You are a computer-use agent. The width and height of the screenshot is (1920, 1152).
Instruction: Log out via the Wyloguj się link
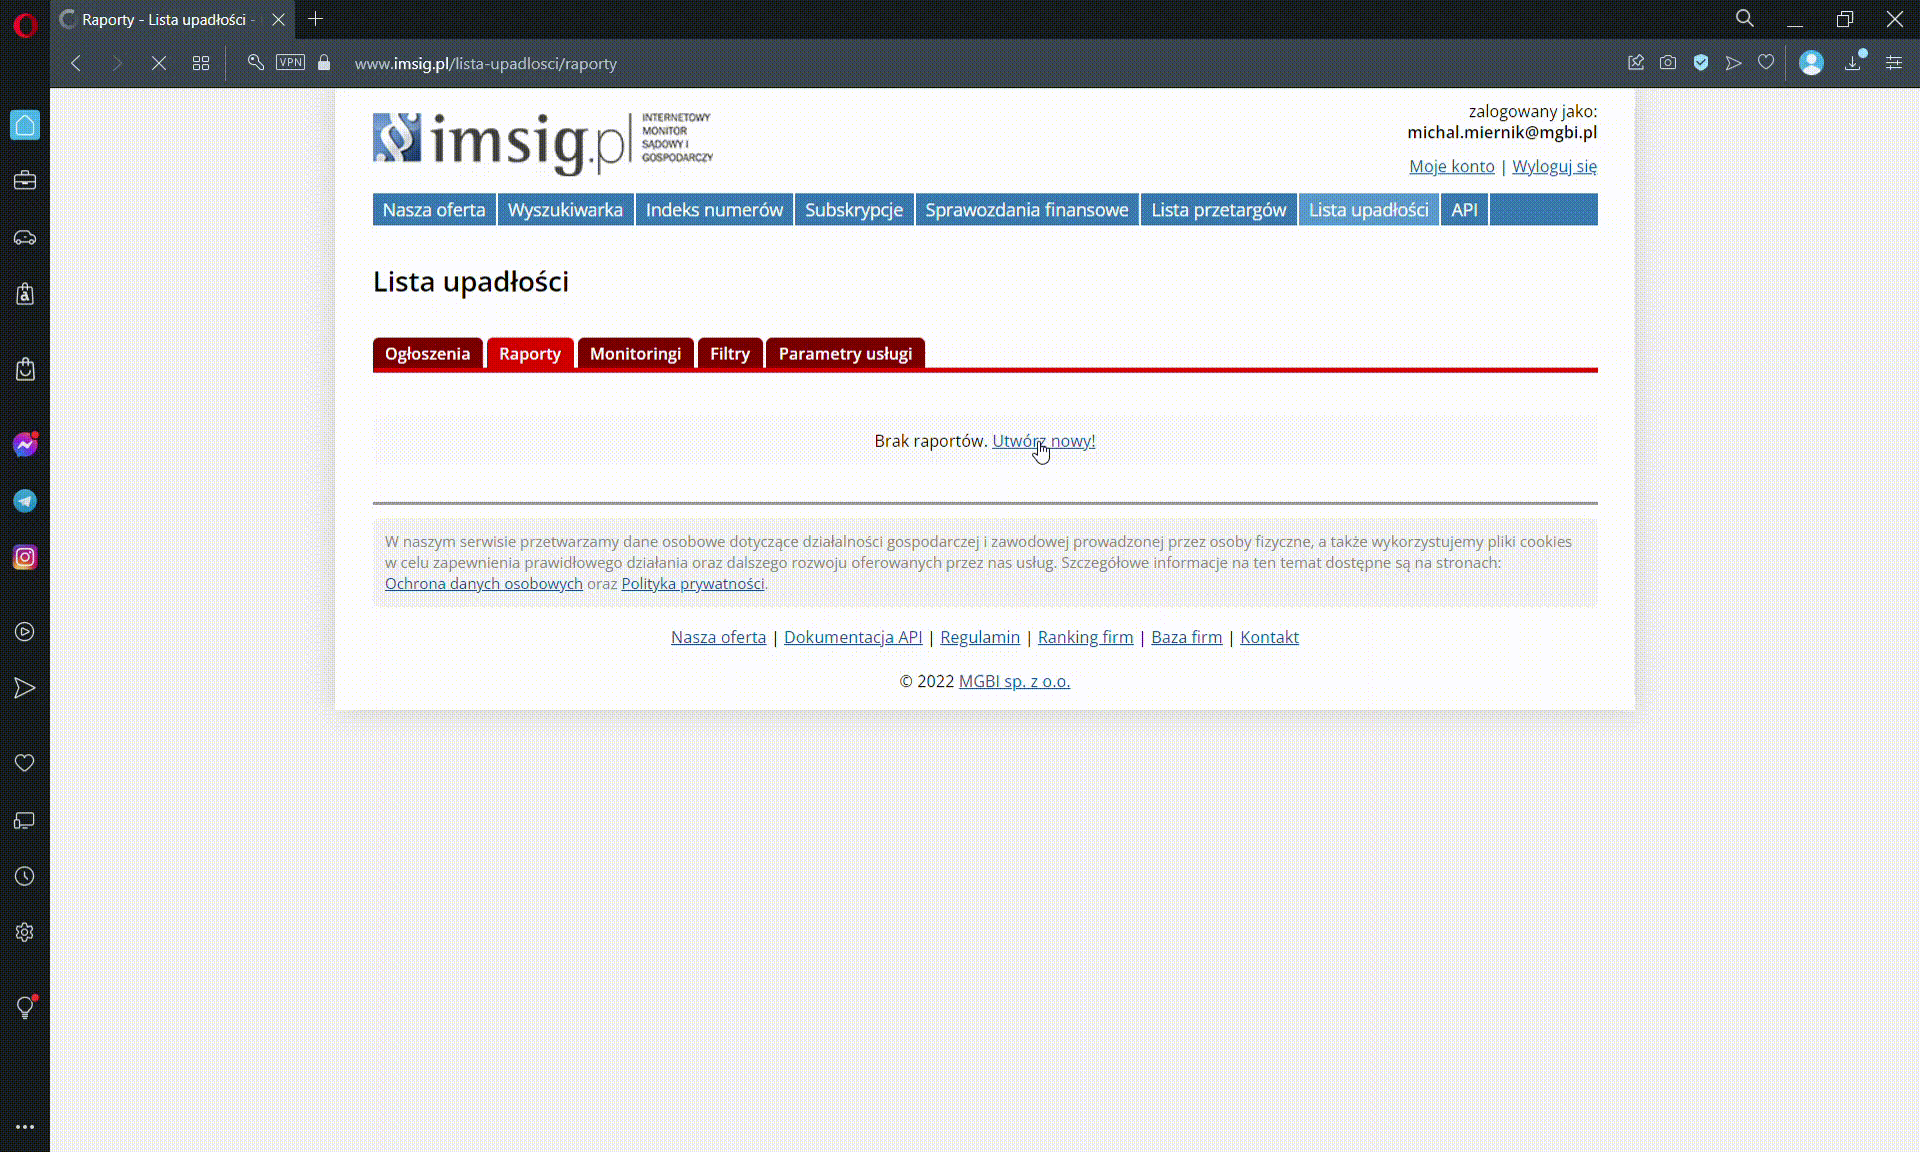pos(1553,166)
